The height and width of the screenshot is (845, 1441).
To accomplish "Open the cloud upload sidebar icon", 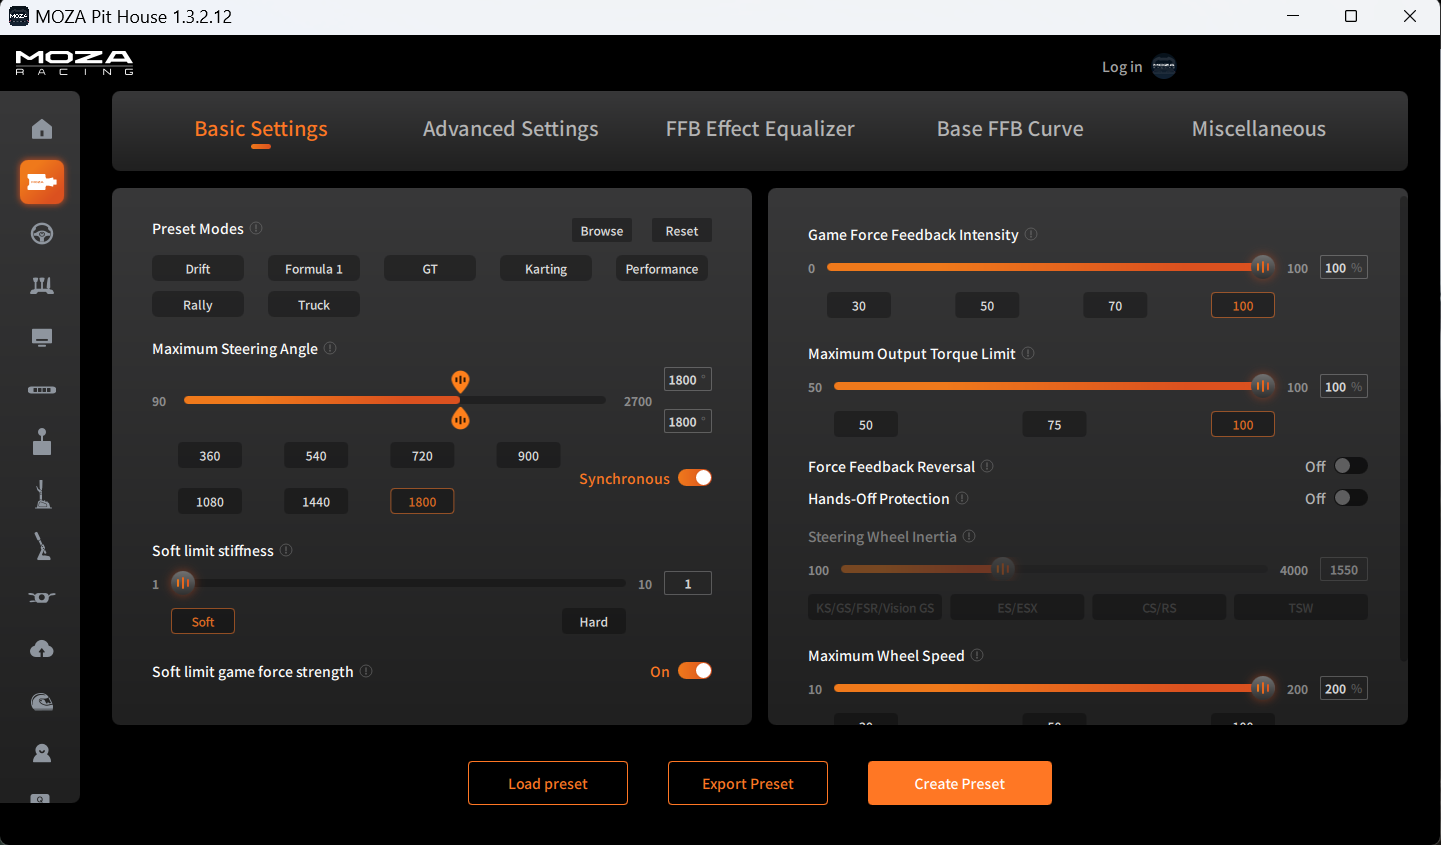I will pyautogui.click(x=42, y=650).
